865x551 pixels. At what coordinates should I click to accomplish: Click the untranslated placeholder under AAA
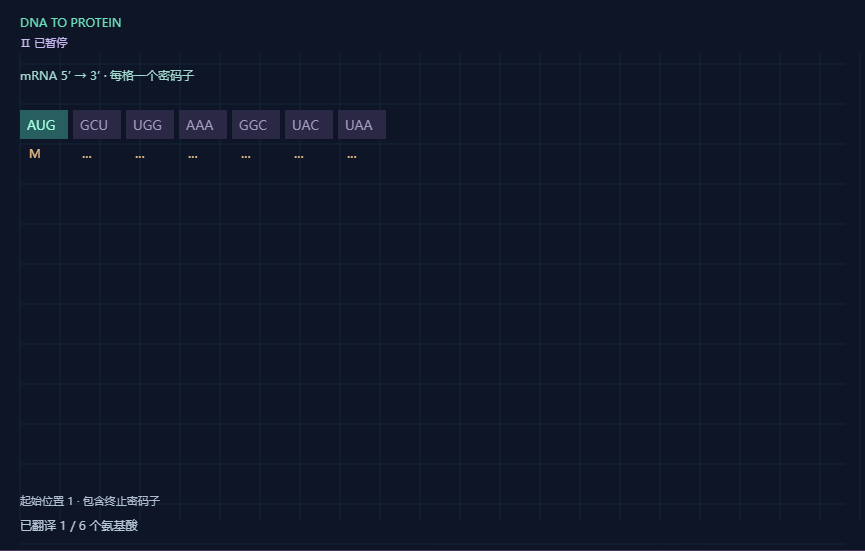tap(193, 156)
